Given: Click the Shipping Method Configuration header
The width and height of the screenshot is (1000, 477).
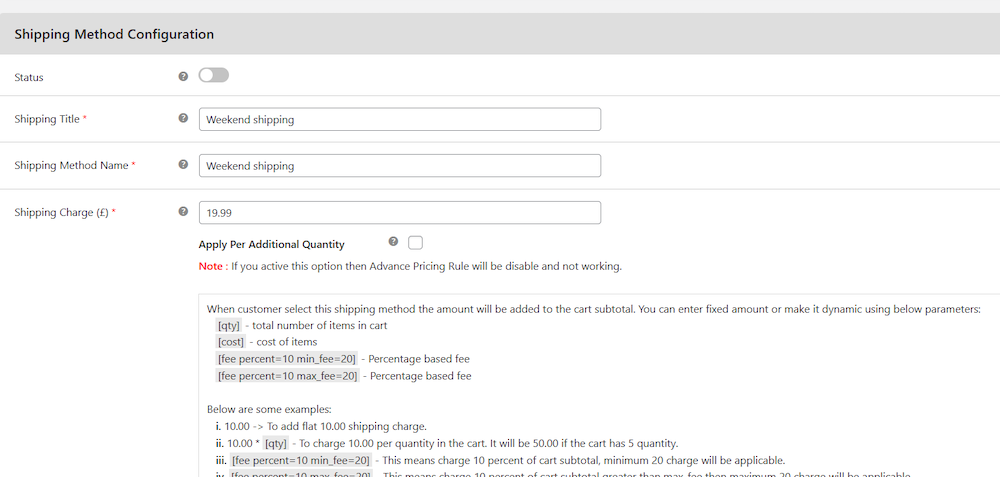Looking at the screenshot, I should click(x=114, y=34).
